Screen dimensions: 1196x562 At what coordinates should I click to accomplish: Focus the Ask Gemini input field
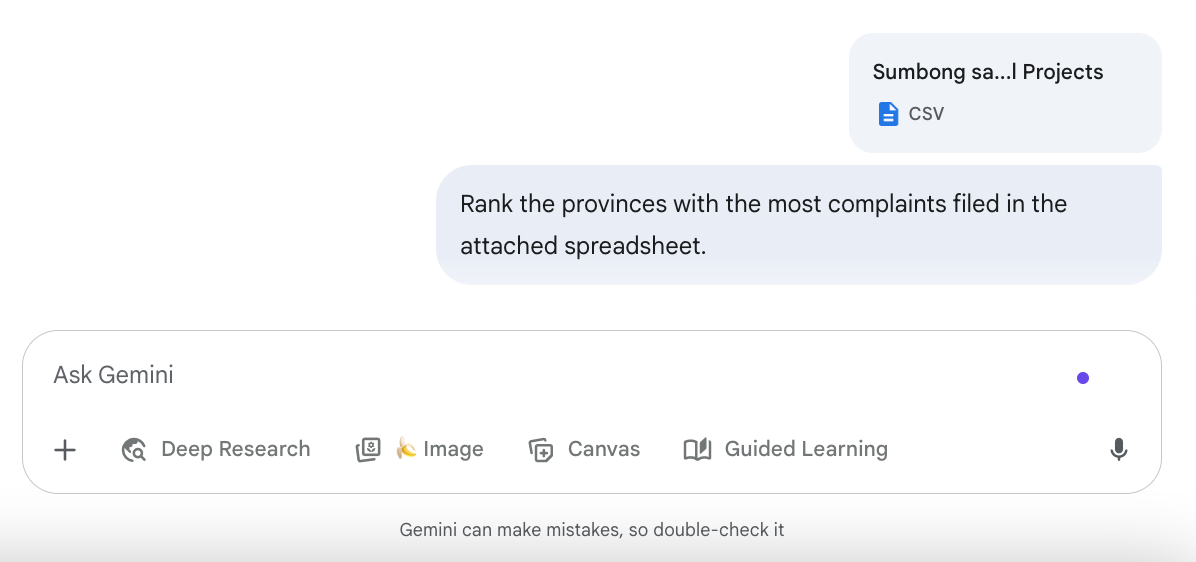click(x=500, y=376)
